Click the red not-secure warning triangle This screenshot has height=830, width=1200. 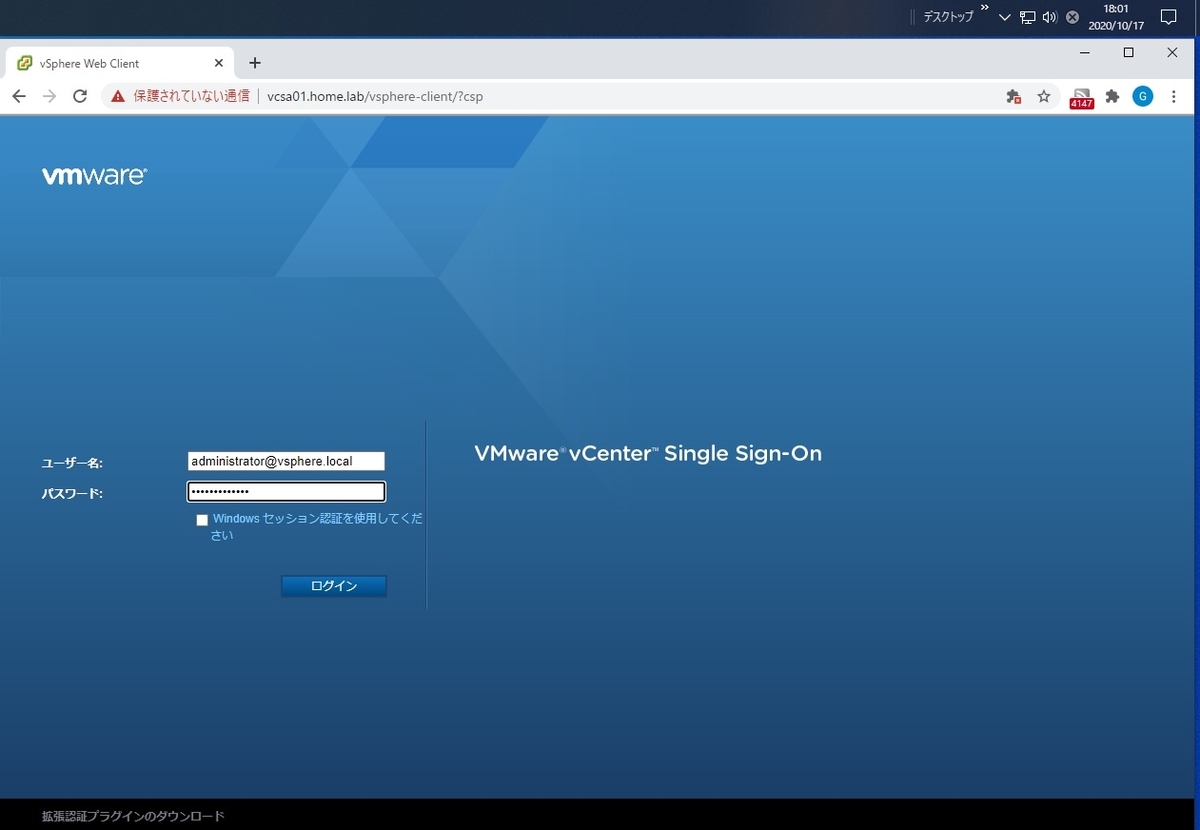(x=118, y=97)
